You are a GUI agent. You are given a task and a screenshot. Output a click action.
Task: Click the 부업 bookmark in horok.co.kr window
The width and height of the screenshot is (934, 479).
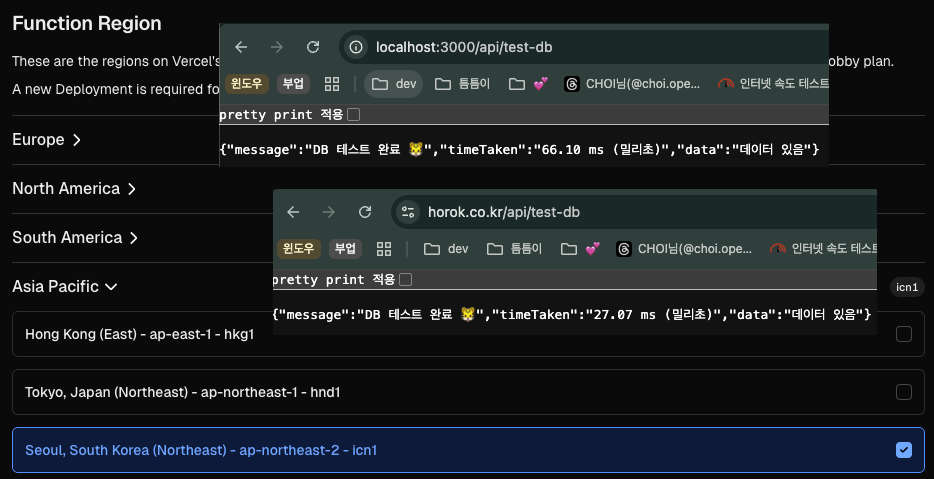pyautogui.click(x=345, y=248)
